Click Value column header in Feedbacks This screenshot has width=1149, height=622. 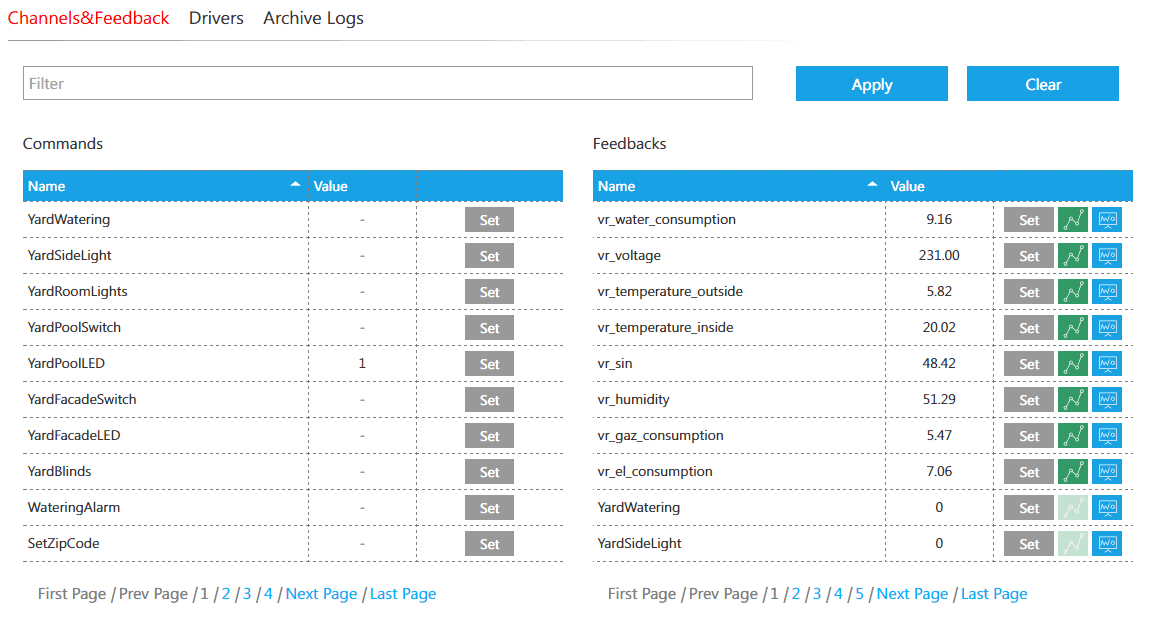click(907, 186)
